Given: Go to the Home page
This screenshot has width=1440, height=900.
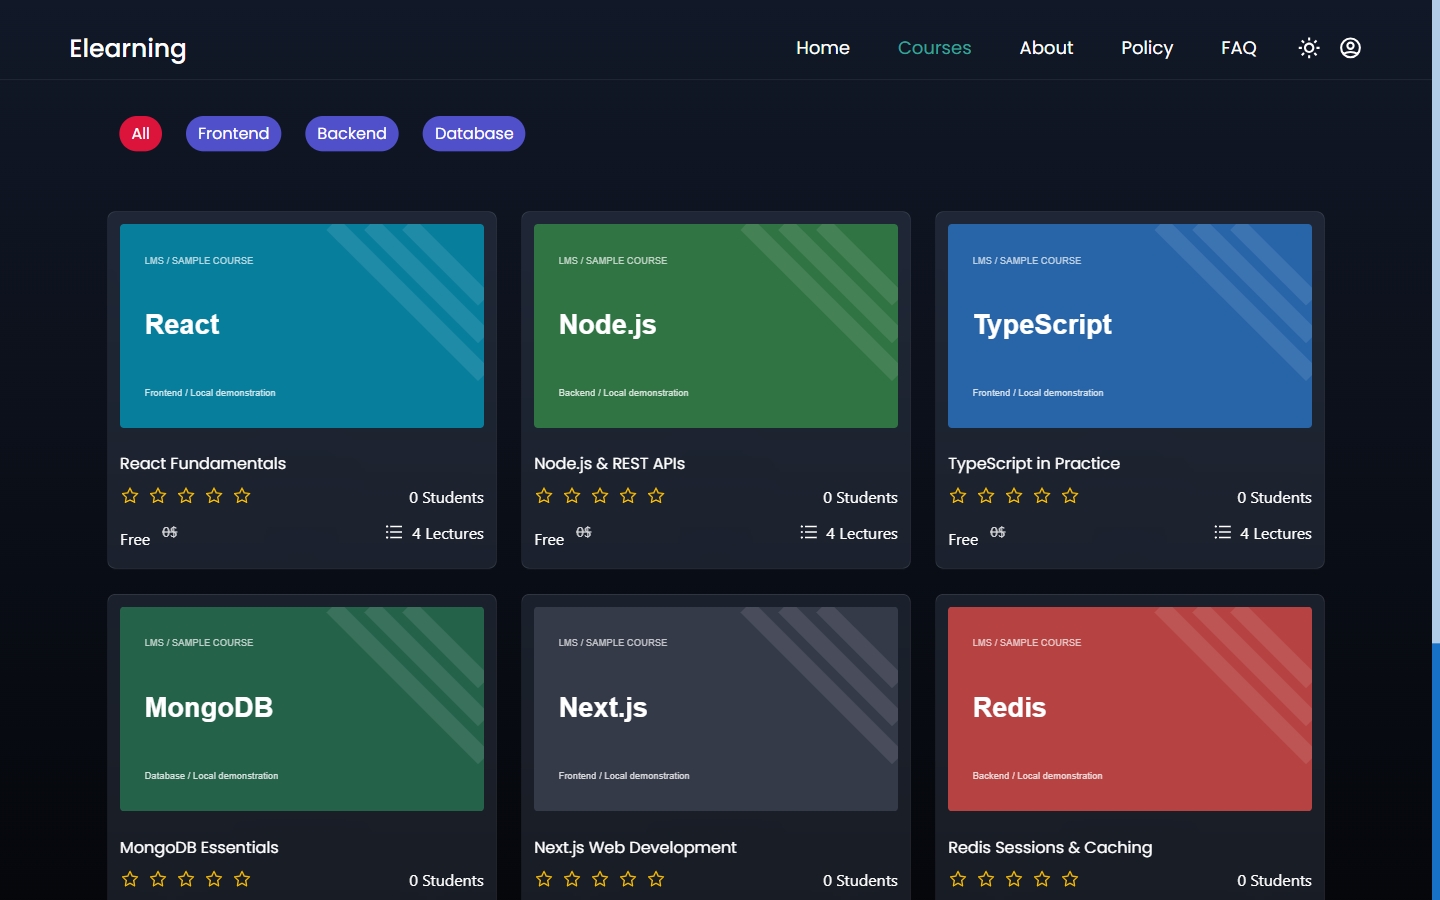Looking at the screenshot, I should tap(823, 48).
